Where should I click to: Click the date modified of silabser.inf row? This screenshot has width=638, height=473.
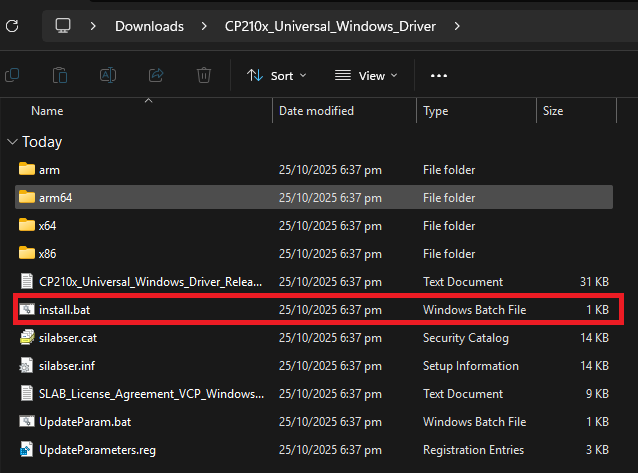coord(330,366)
